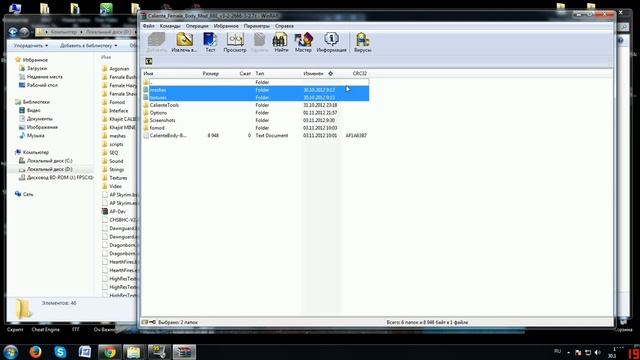Sort archive list by Размер column

tap(211, 73)
